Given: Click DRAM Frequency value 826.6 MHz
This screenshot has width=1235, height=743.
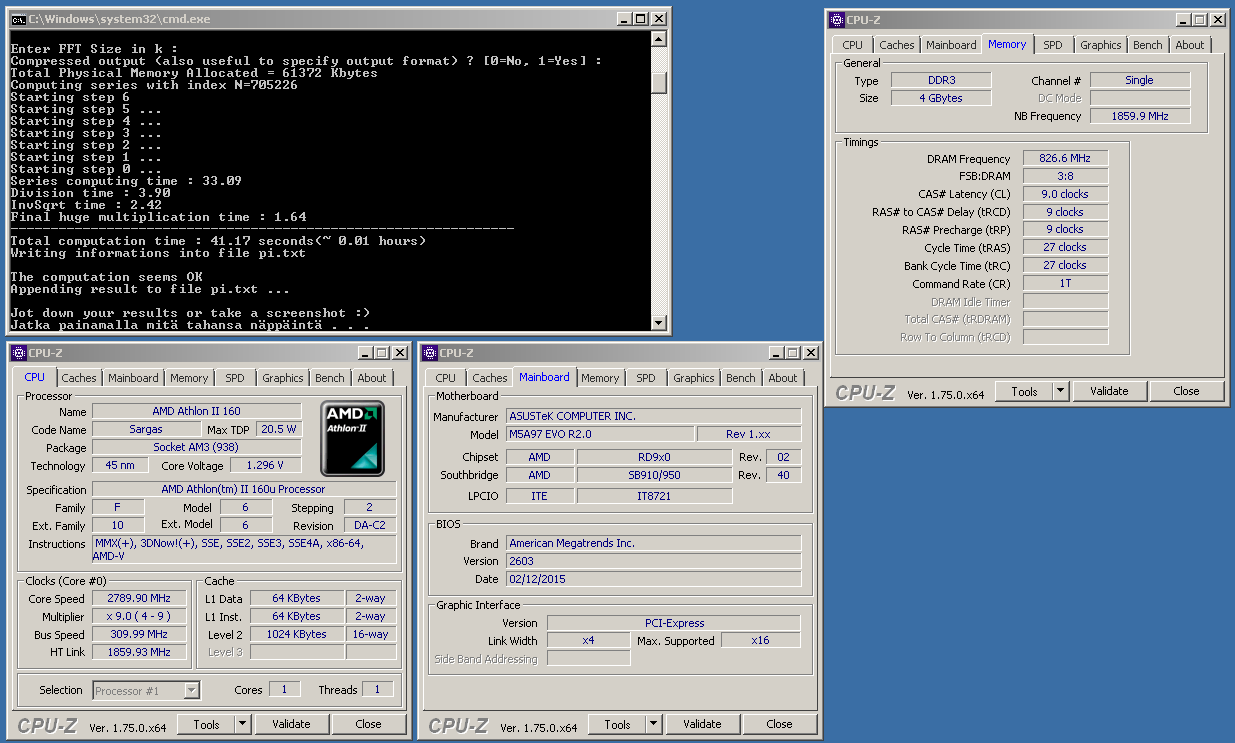Looking at the screenshot, I should click(1065, 158).
